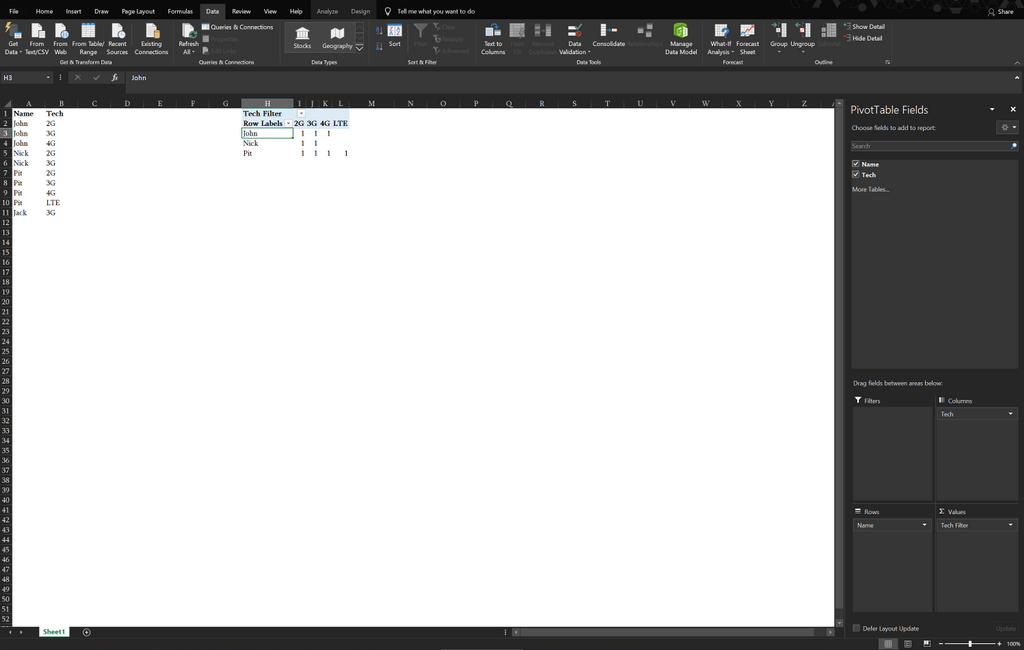
Task: Enable Defer Layout Update
Action: point(856,628)
